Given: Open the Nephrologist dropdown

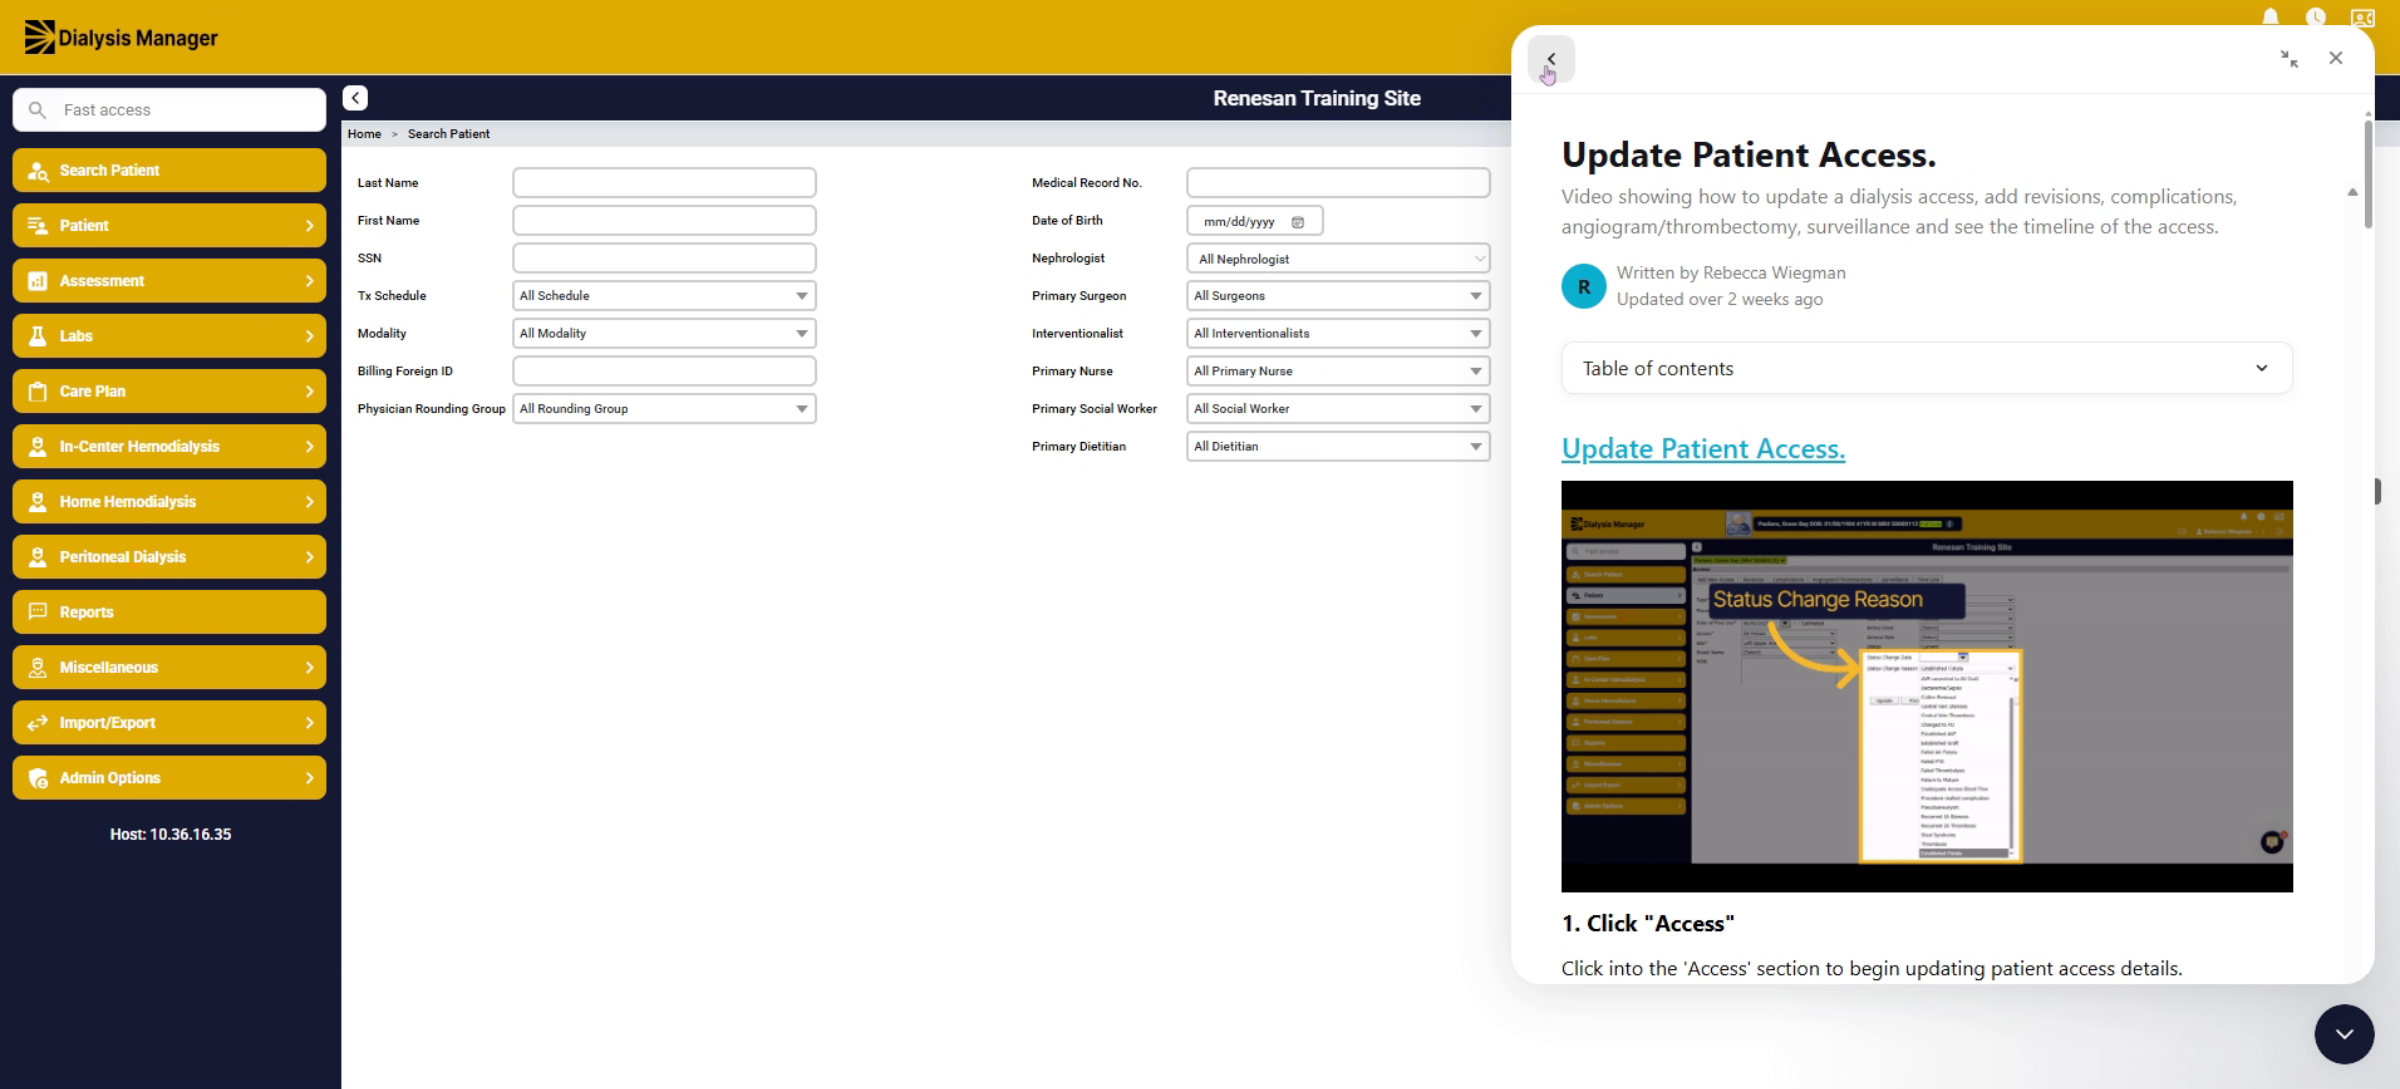Looking at the screenshot, I should [1338, 259].
